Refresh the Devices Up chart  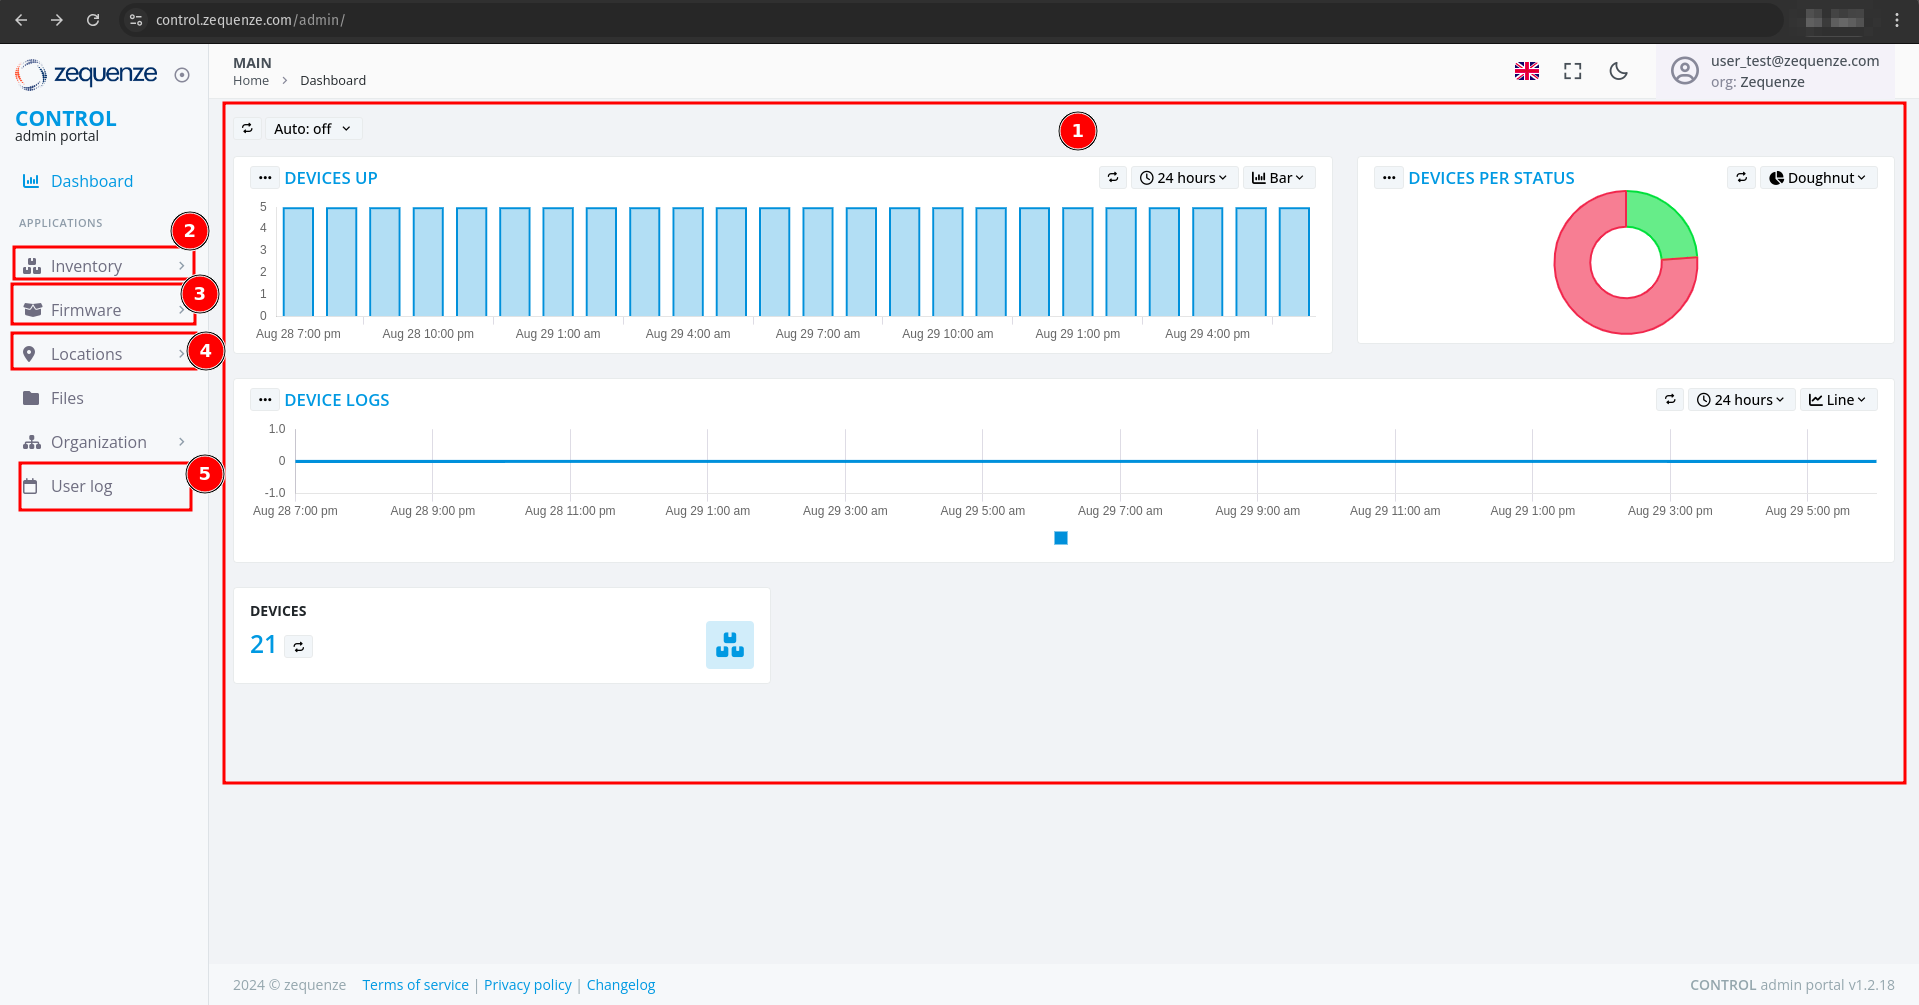[1112, 178]
